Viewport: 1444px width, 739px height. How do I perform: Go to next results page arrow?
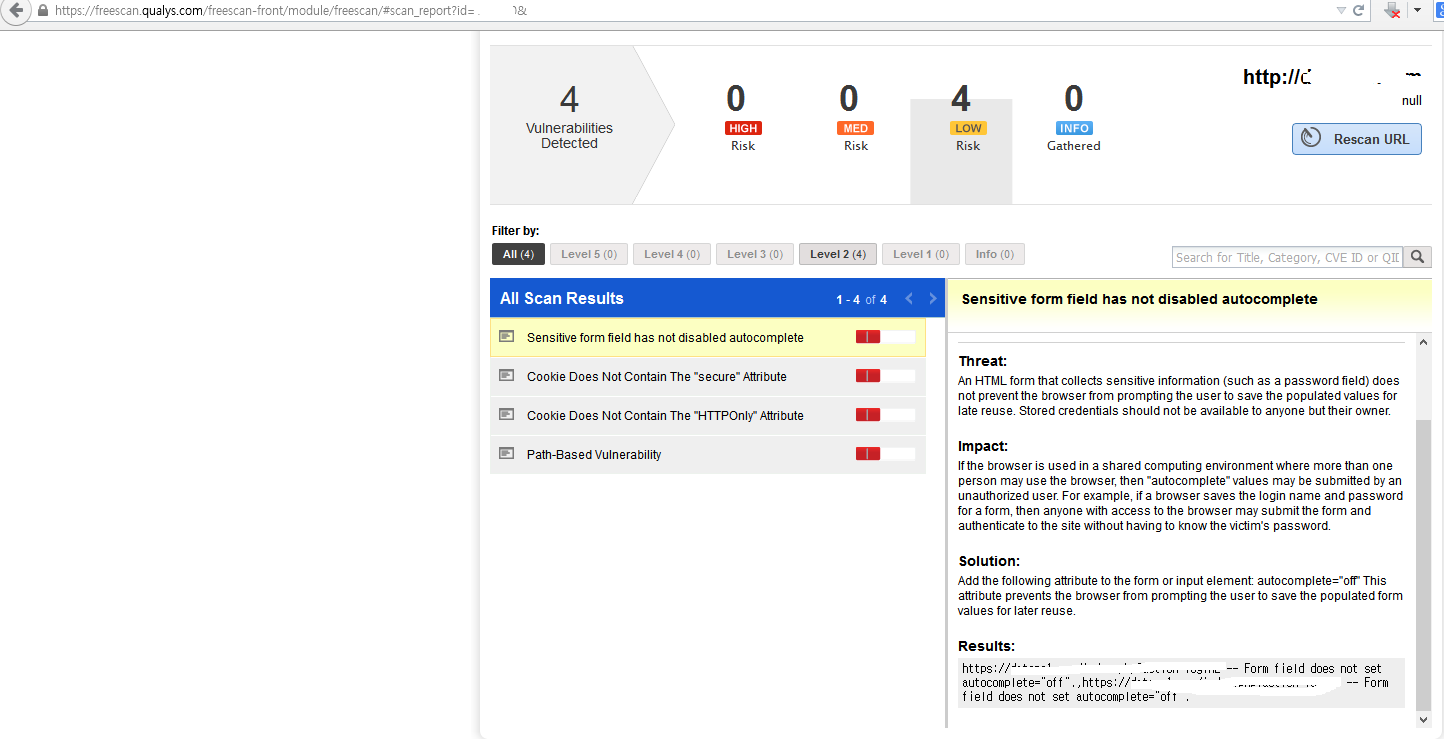pos(933,298)
